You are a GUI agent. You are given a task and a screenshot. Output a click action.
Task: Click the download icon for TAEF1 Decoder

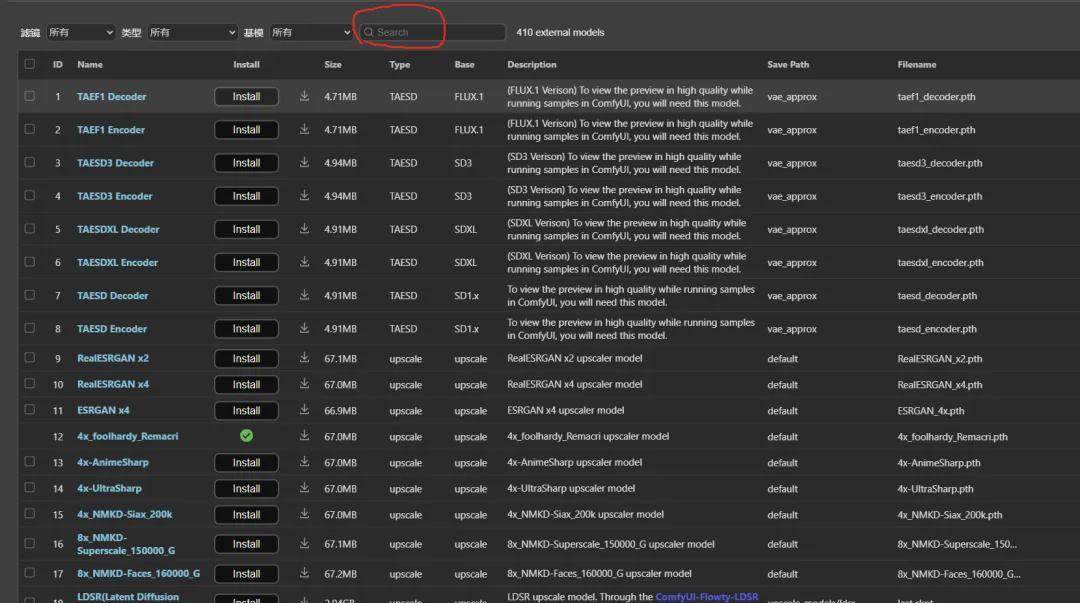(304, 96)
